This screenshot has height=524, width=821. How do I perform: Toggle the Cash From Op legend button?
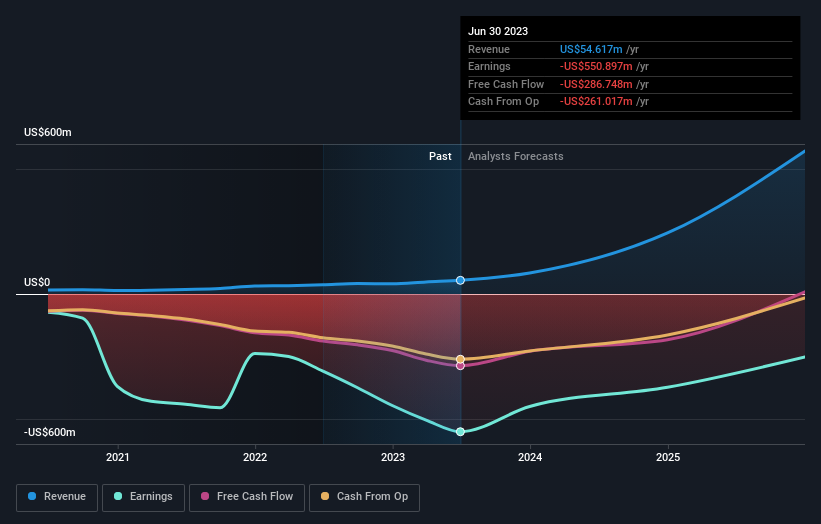coord(364,497)
